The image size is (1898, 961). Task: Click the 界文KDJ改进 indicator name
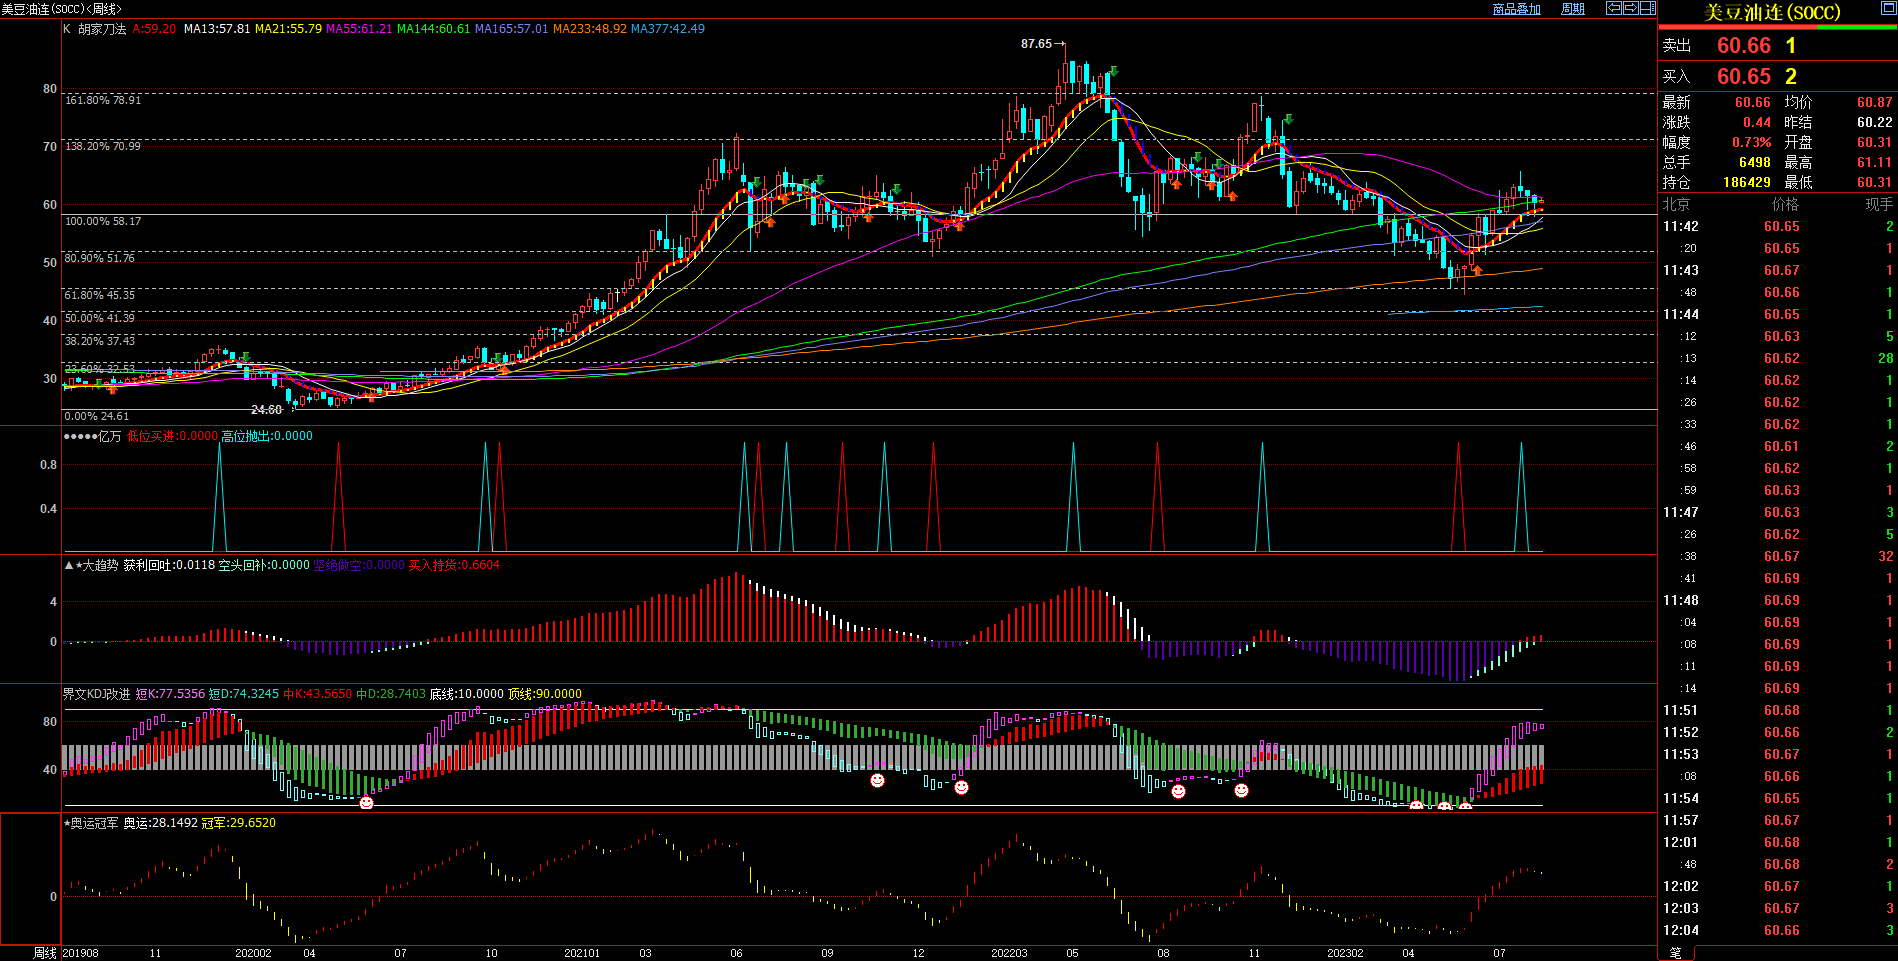pos(96,694)
